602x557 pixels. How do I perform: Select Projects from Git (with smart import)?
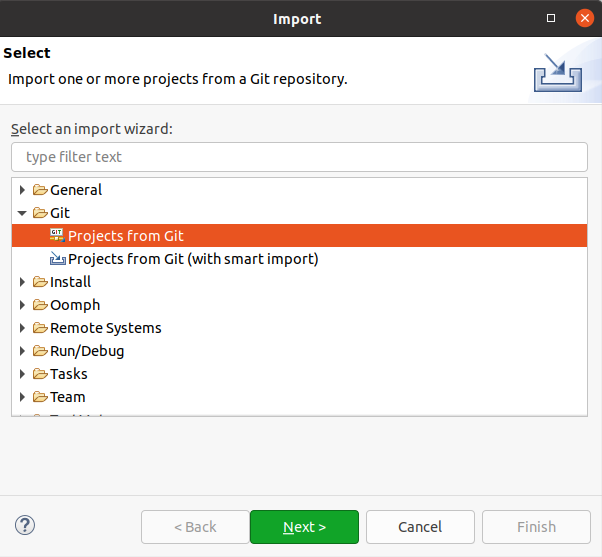coord(192,259)
